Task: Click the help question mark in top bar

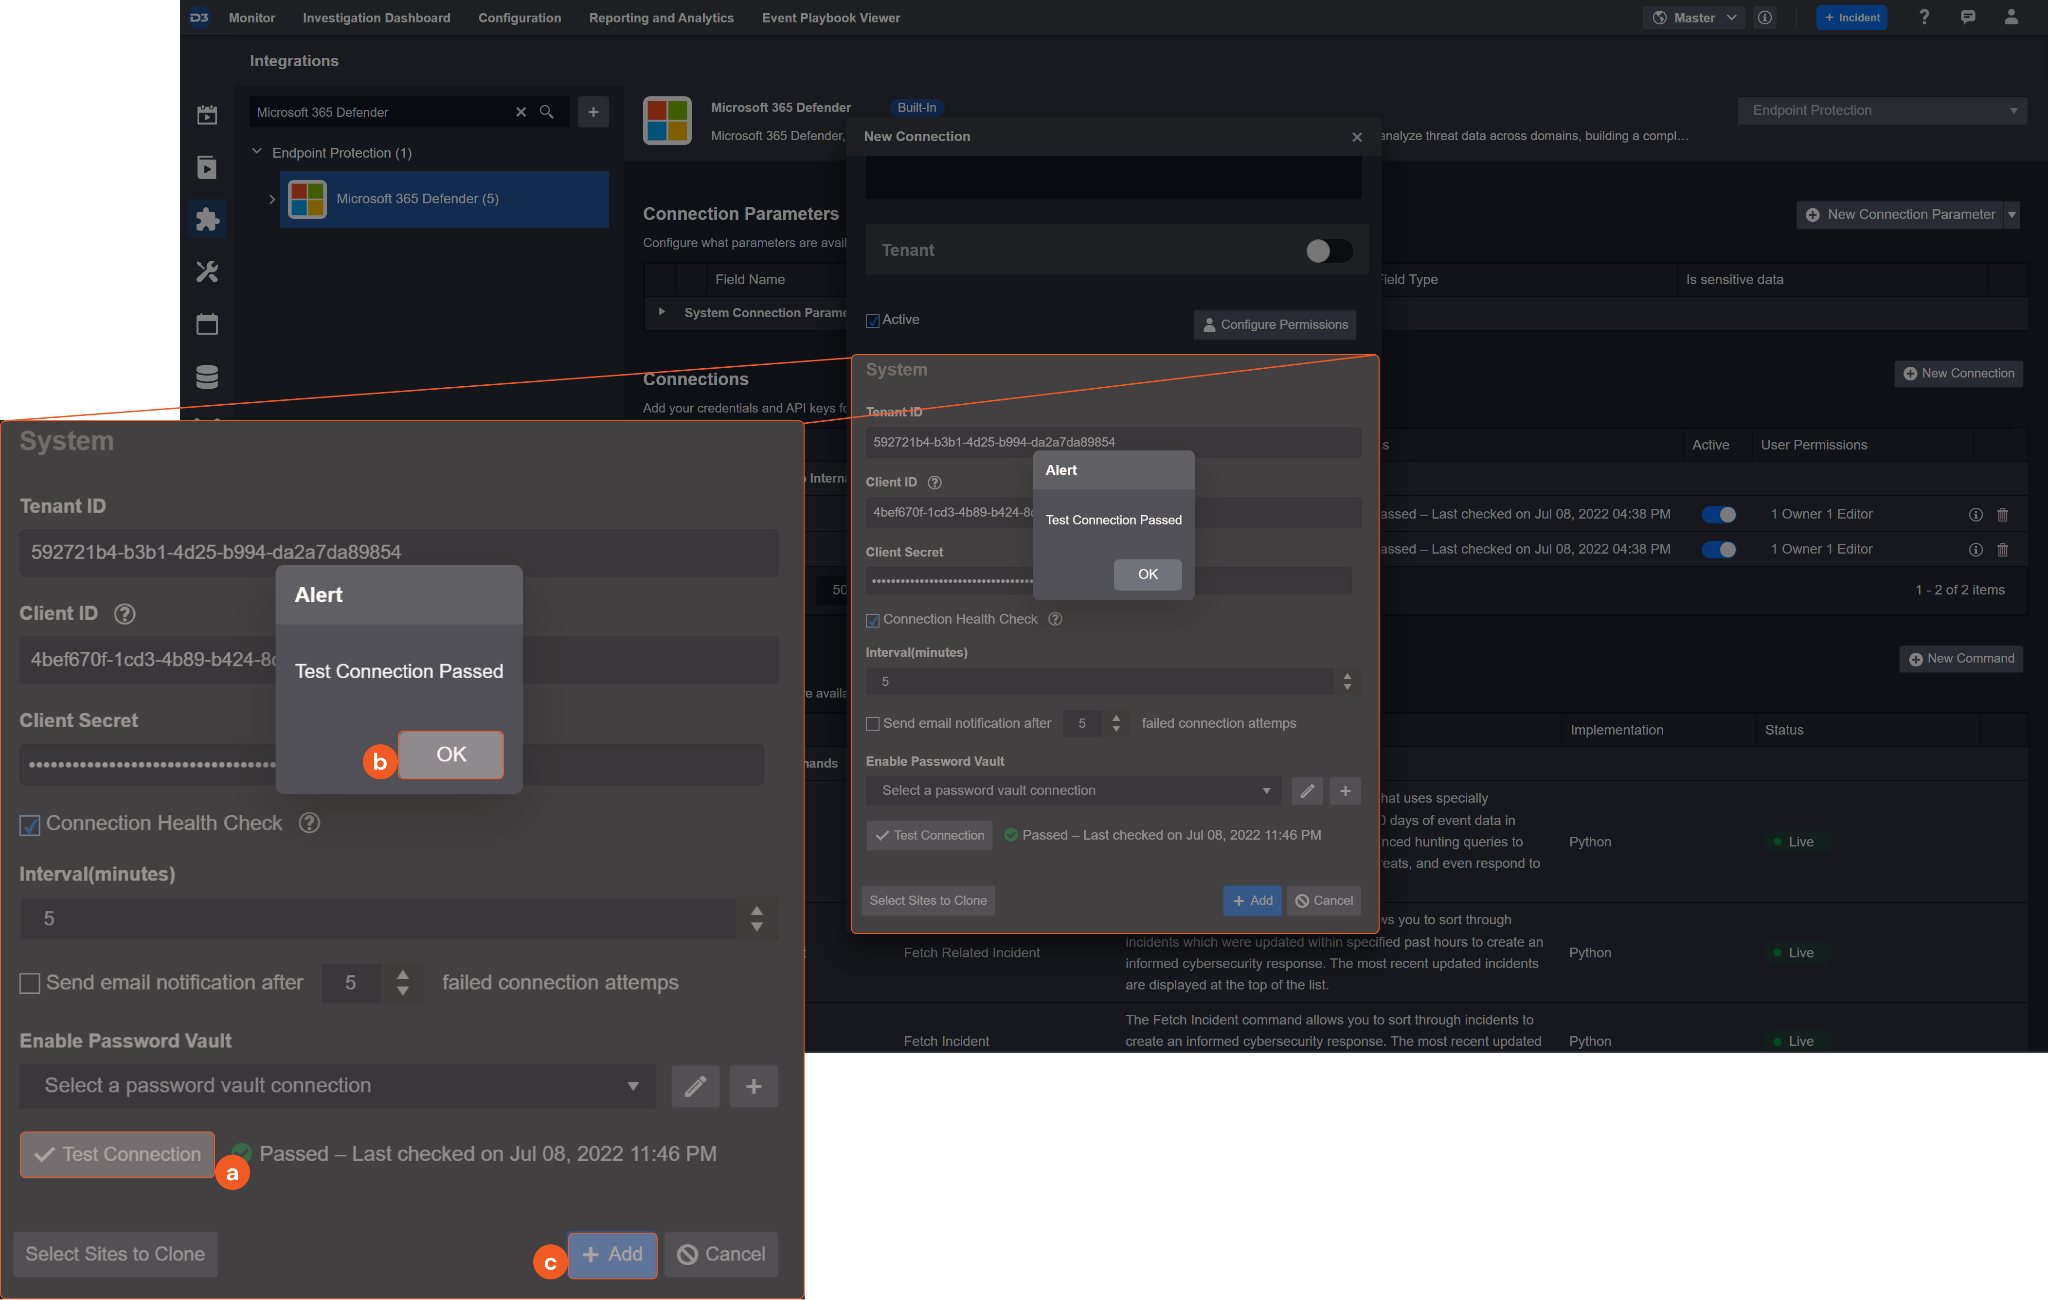Action: (x=1924, y=17)
